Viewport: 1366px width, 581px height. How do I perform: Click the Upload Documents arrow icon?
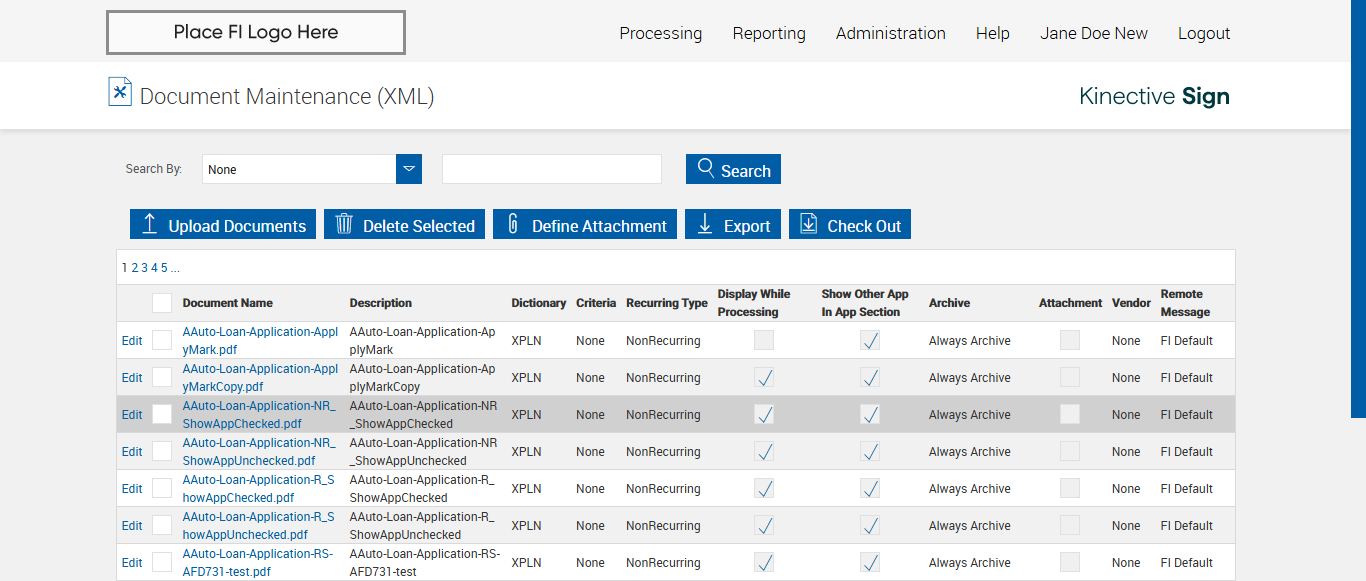click(150, 224)
